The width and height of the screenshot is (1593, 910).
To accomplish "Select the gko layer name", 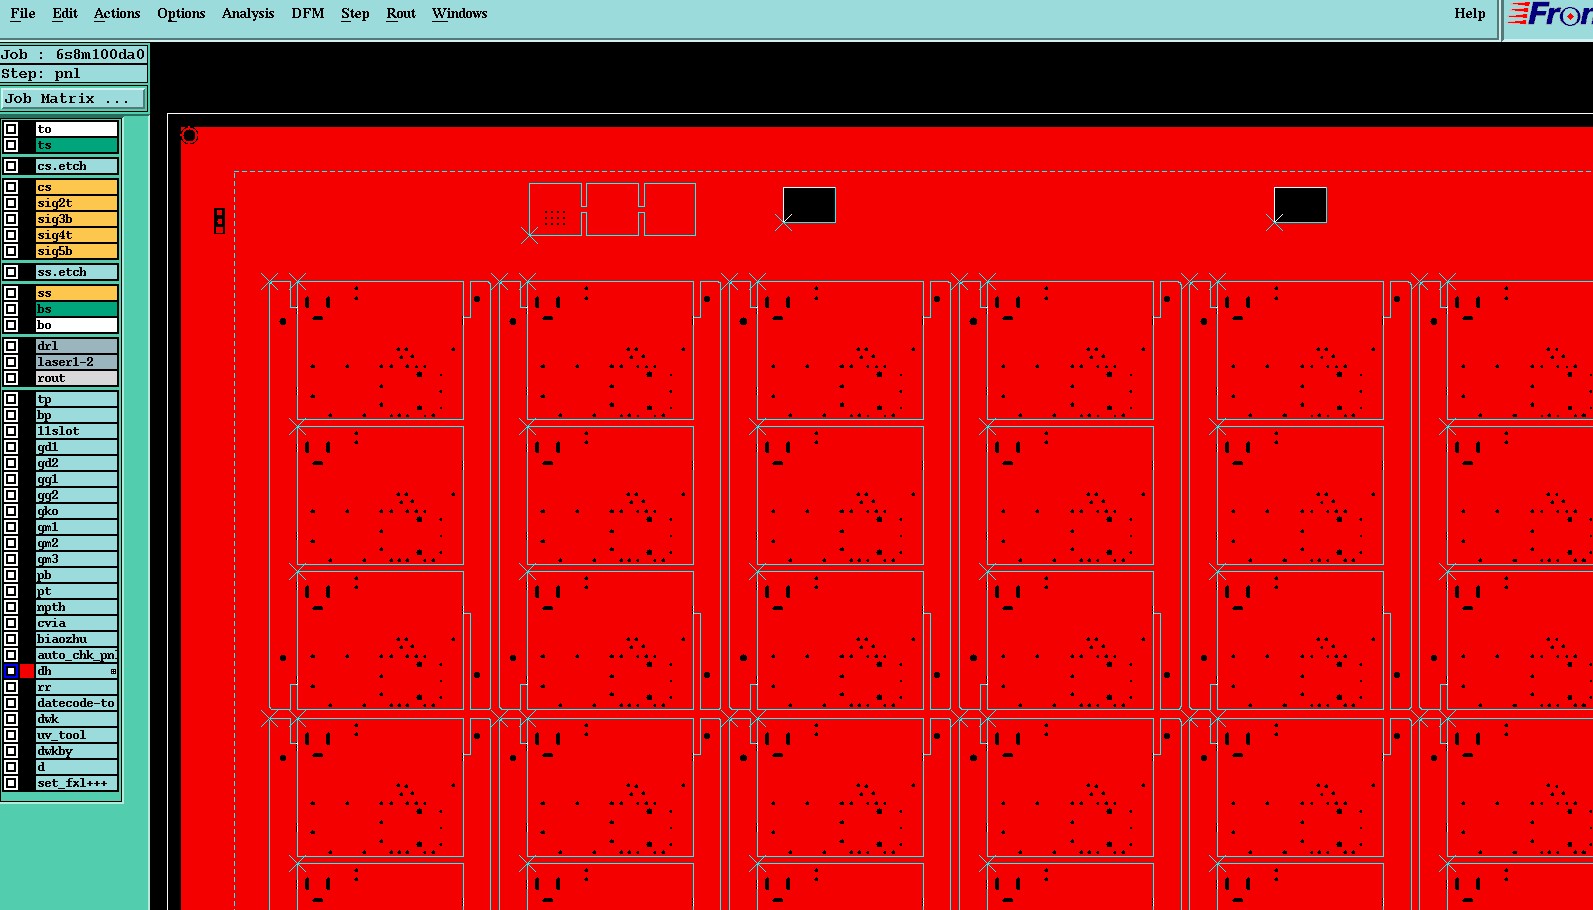I will [77, 511].
